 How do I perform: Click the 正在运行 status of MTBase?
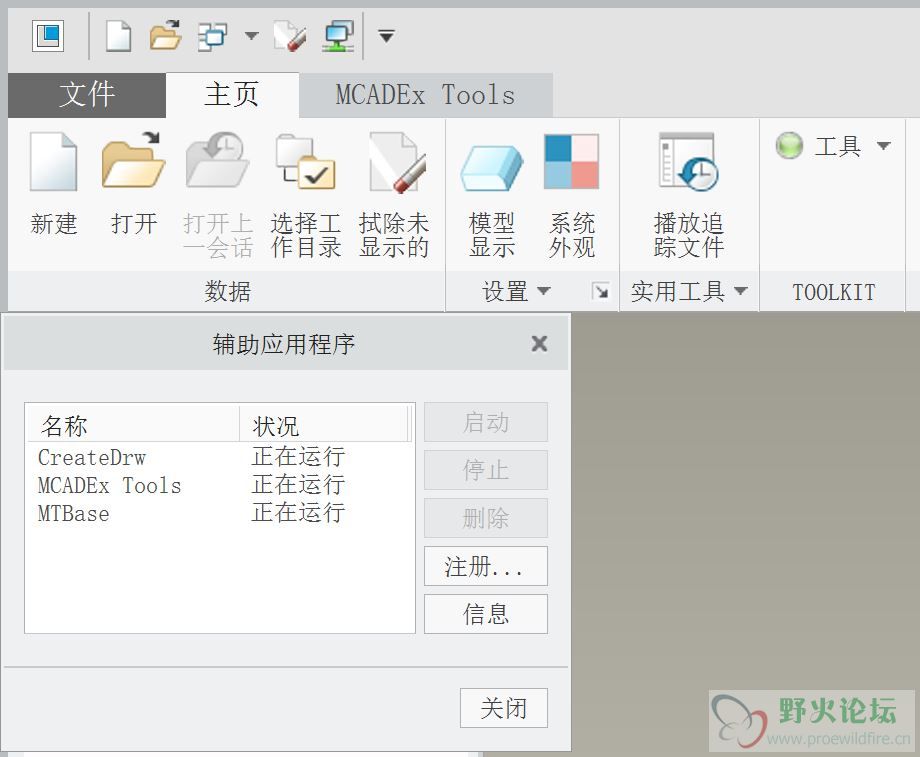[x=299, y=513]
